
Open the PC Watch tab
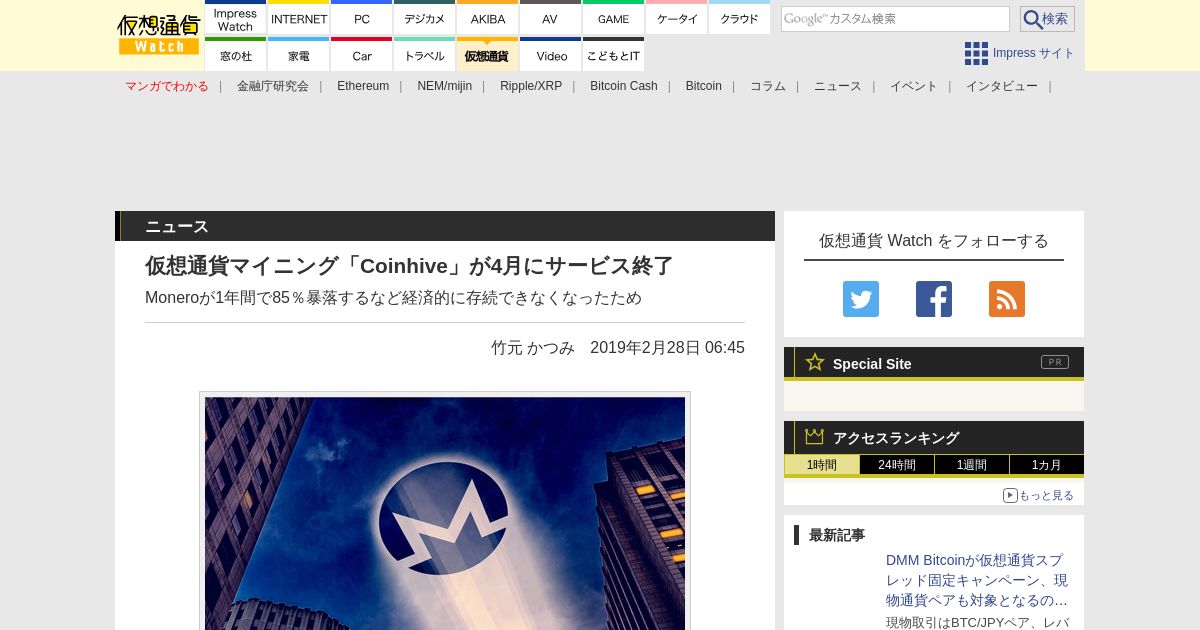(x=362, y=18)
